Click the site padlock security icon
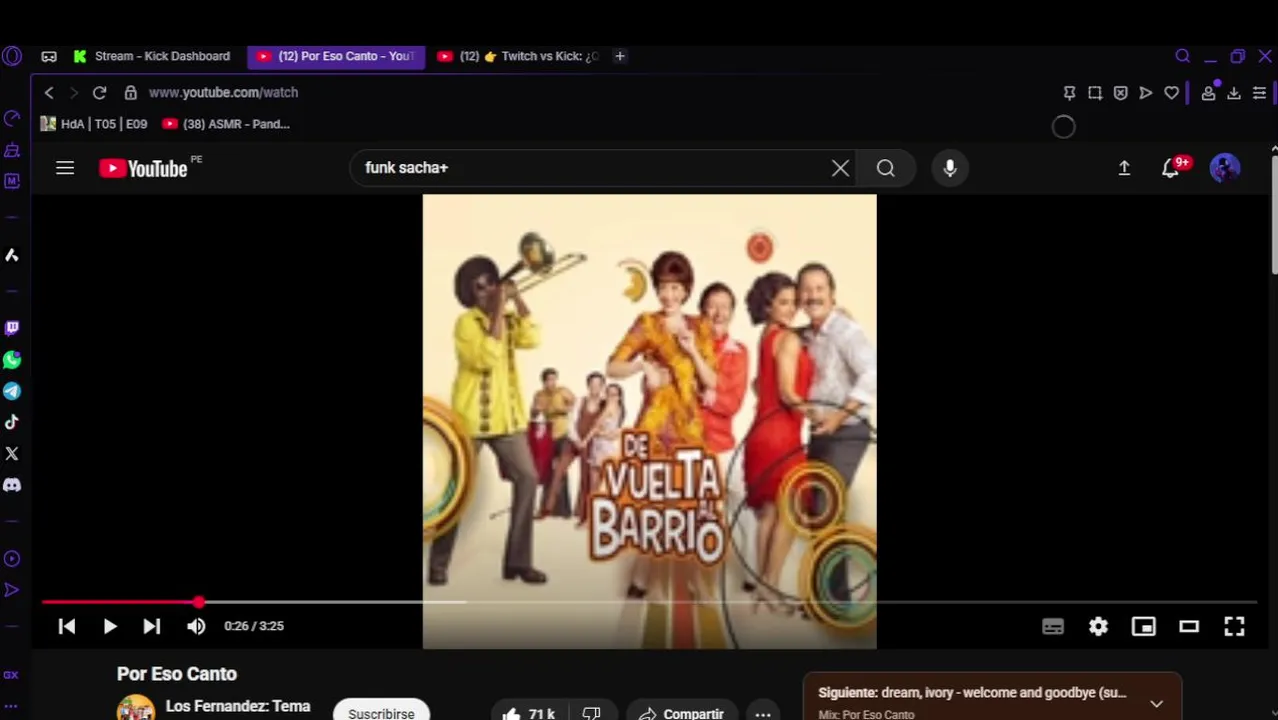Image resolution: width=1278 pixels, height=720 pixels. 130,92
